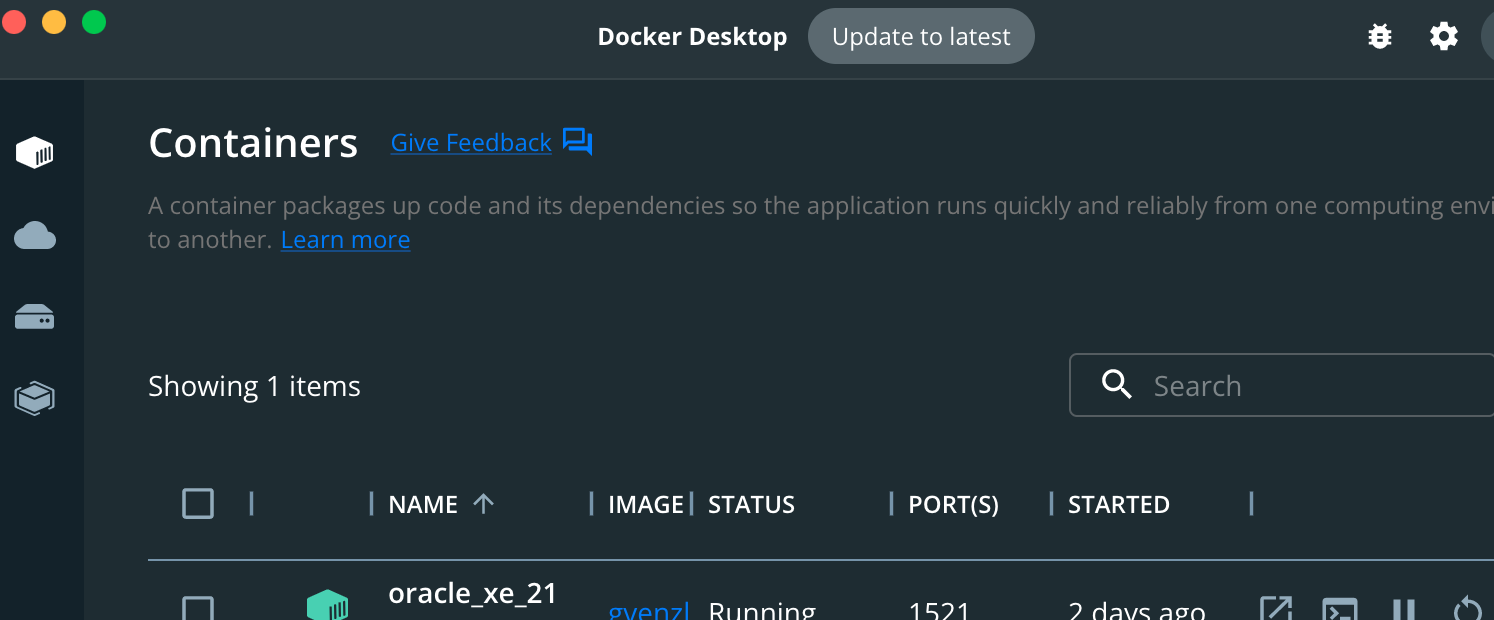Image resolution: width=1494 pixels, height=620 pixels.
Task: Click the Running status text
Action: (762, 609)
